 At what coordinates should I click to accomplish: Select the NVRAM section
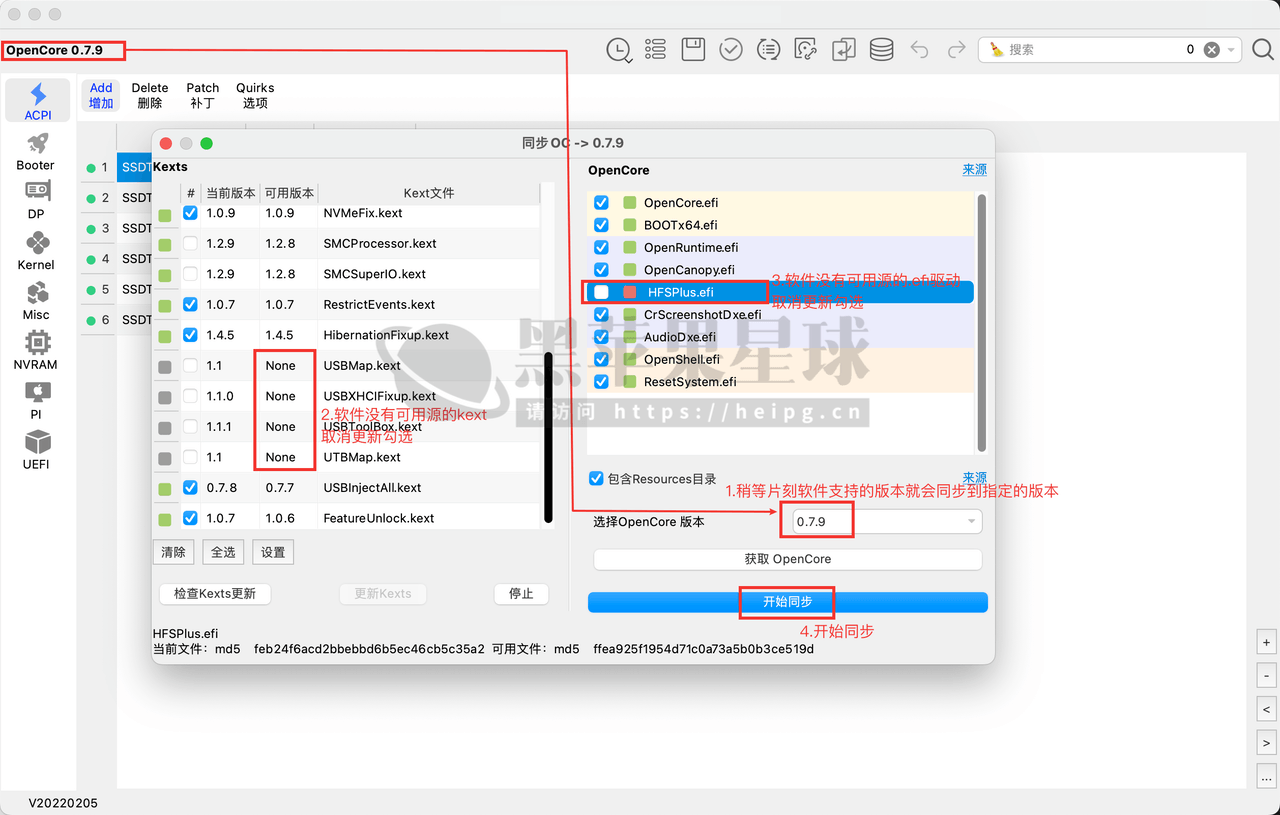(36, 351)
